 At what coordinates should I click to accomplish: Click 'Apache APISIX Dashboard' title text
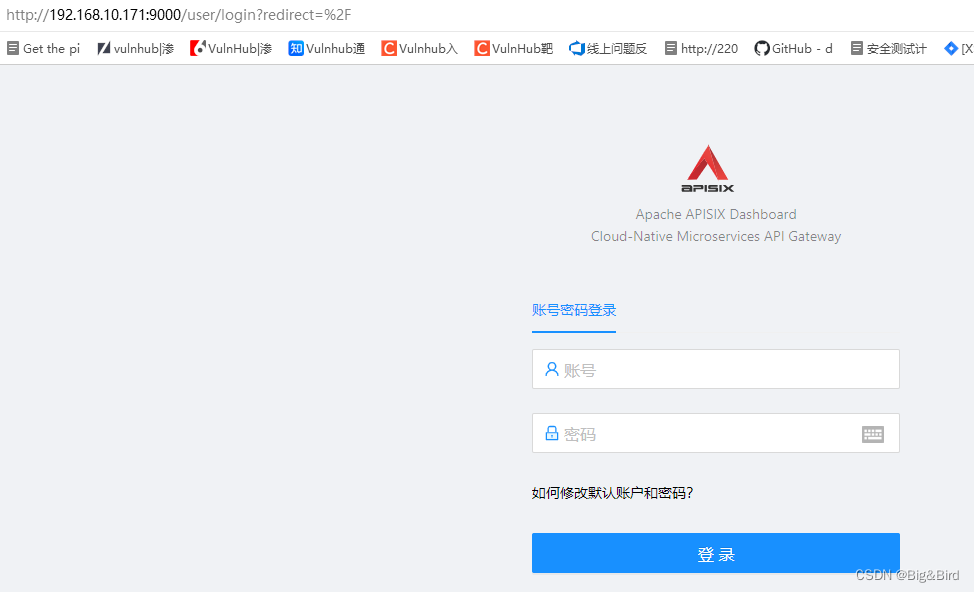(x=716, y=214)
